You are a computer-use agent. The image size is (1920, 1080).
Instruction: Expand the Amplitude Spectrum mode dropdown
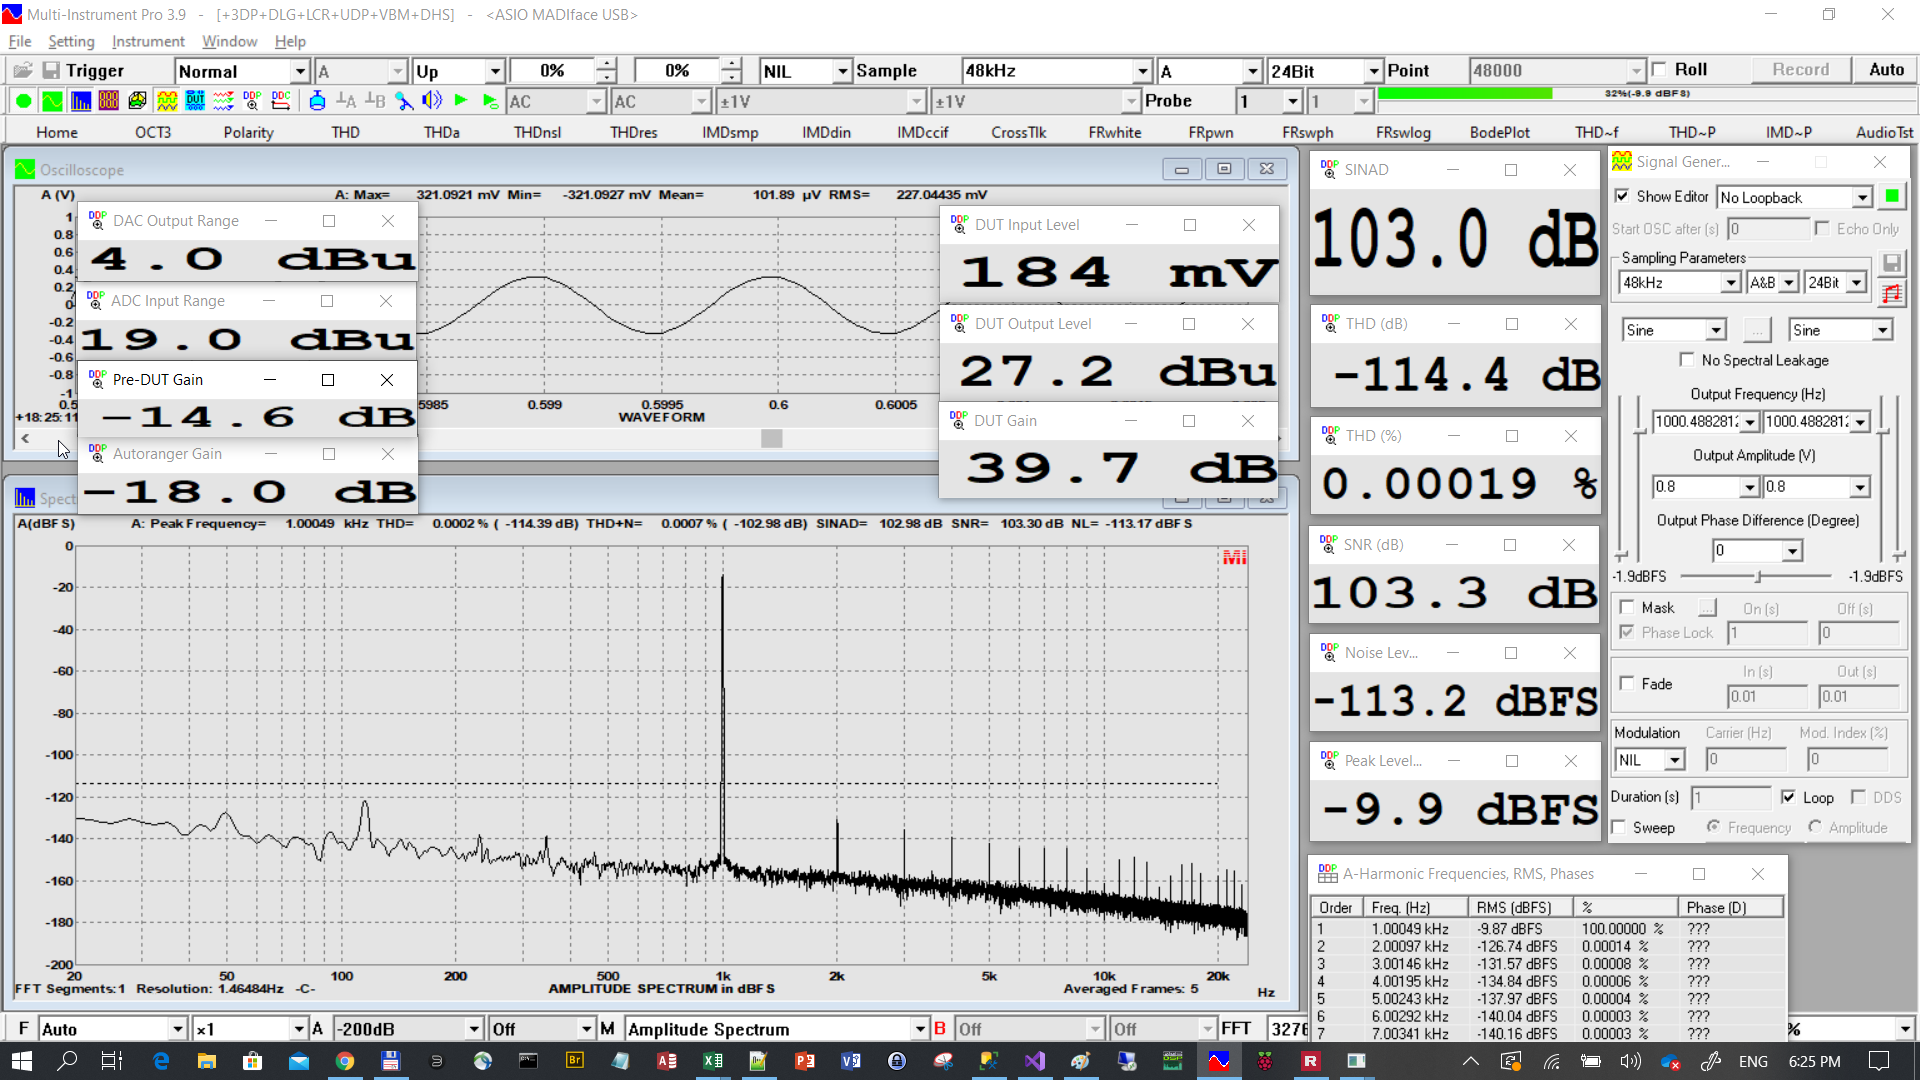pos(920,1029)
